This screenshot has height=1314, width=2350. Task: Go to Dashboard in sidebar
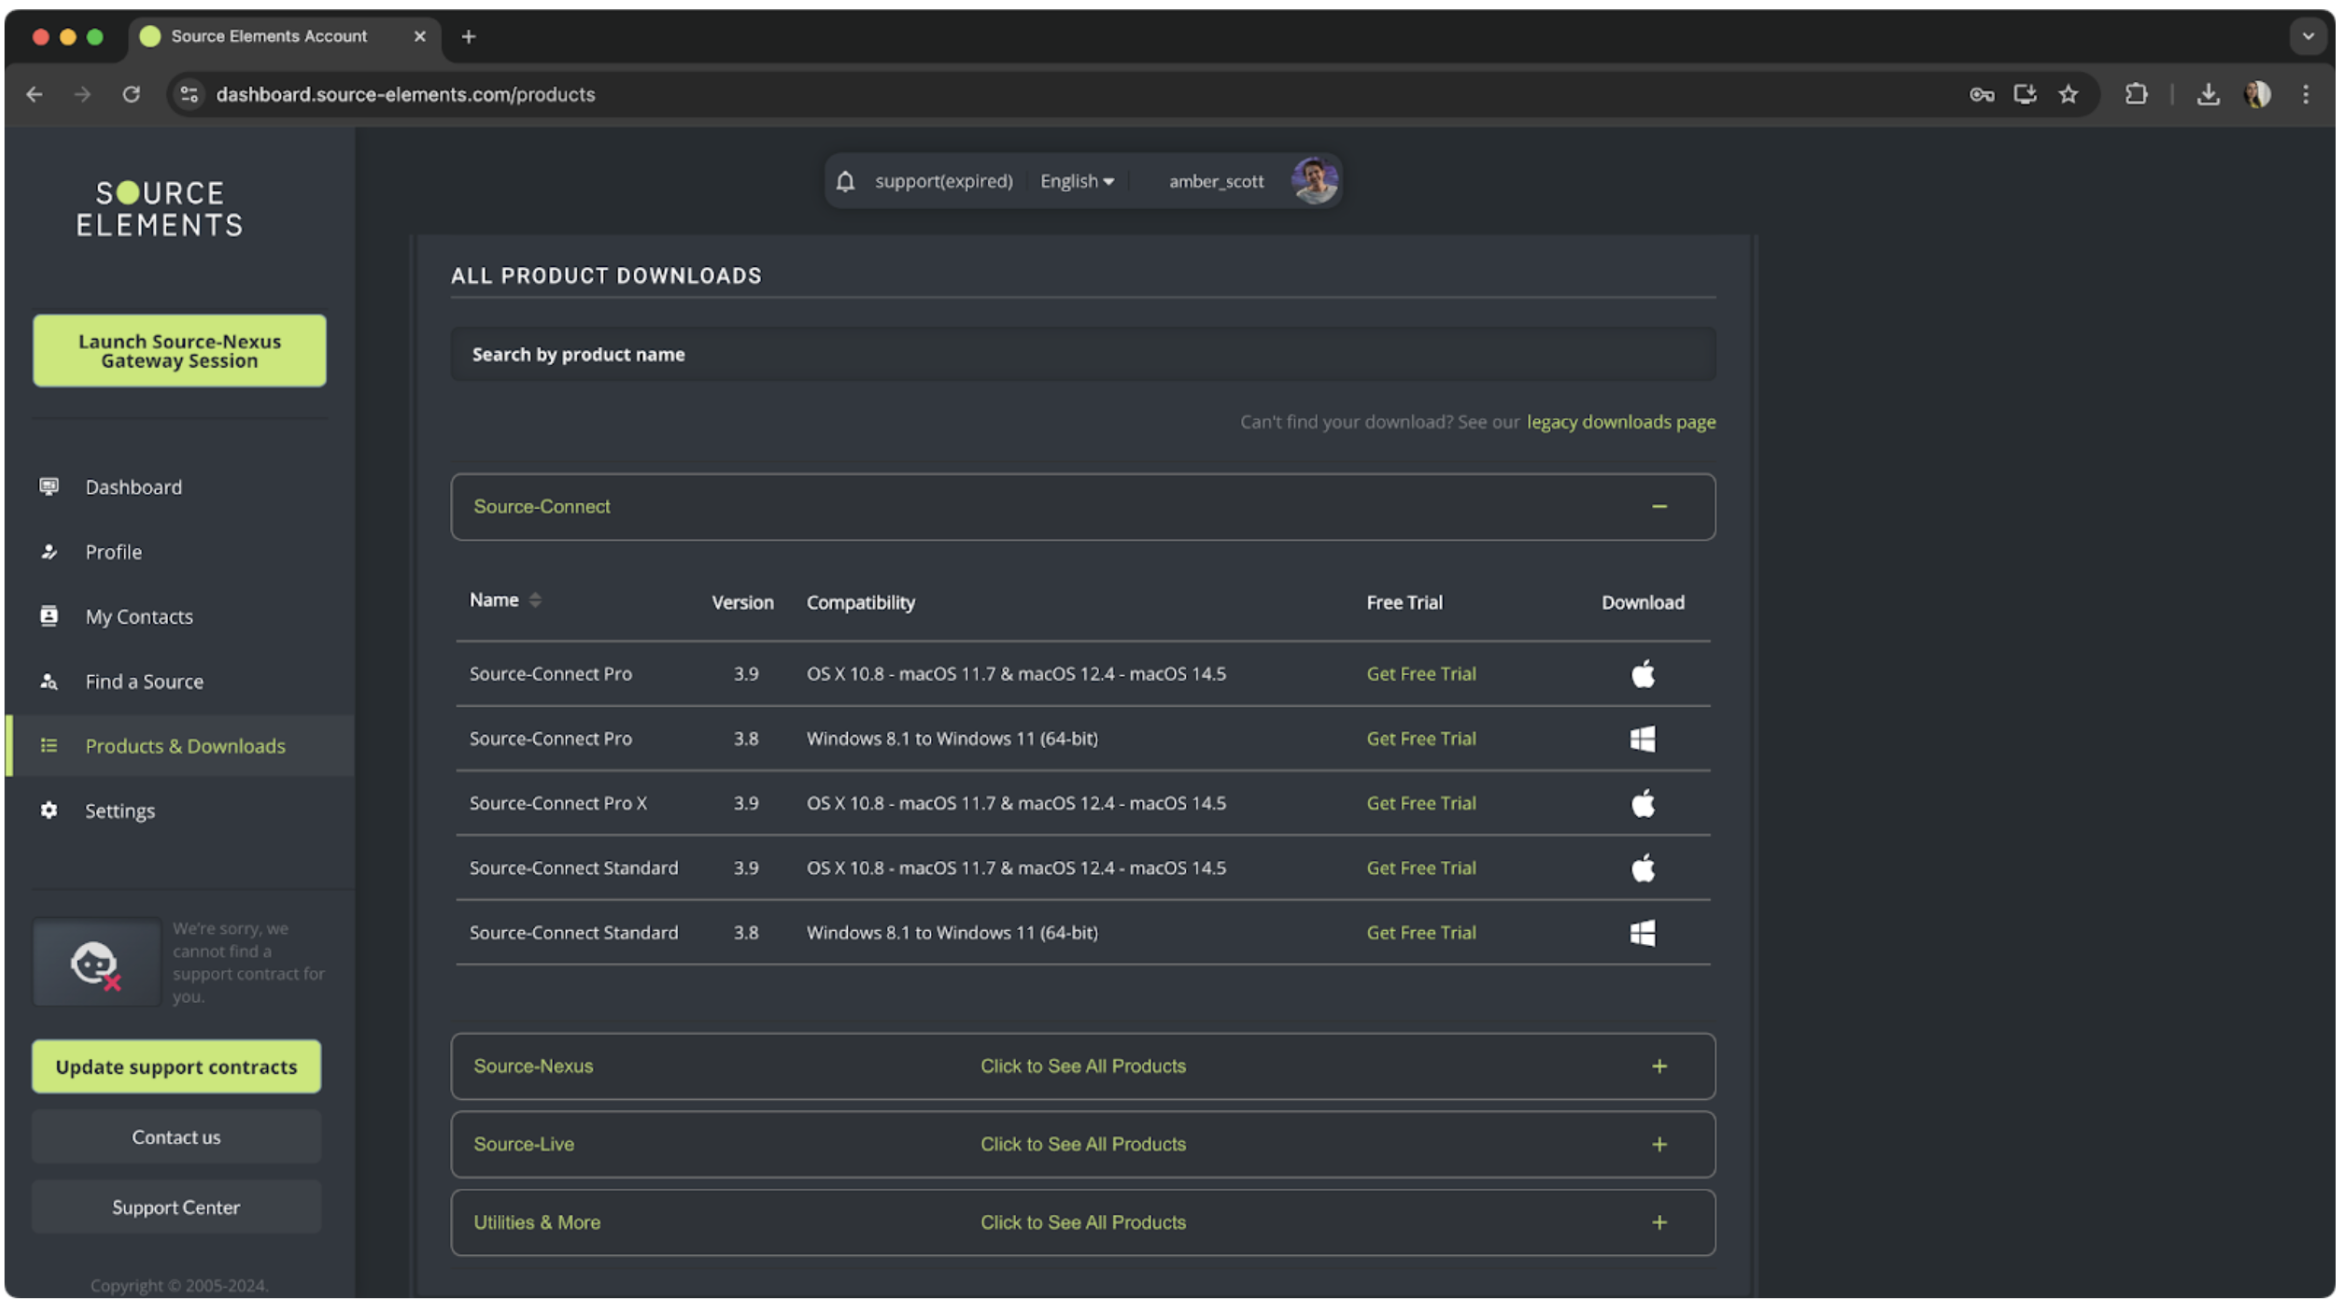pyautogui.click(x=133, y=487)
